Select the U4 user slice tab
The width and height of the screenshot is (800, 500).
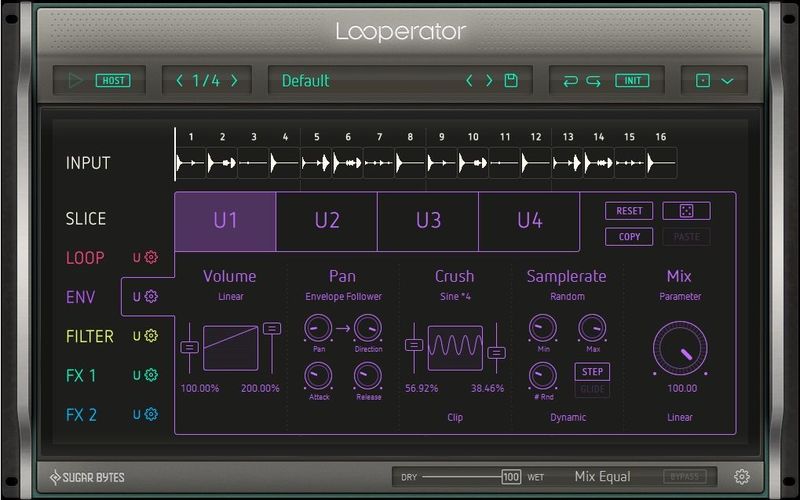tap(529, 221)
